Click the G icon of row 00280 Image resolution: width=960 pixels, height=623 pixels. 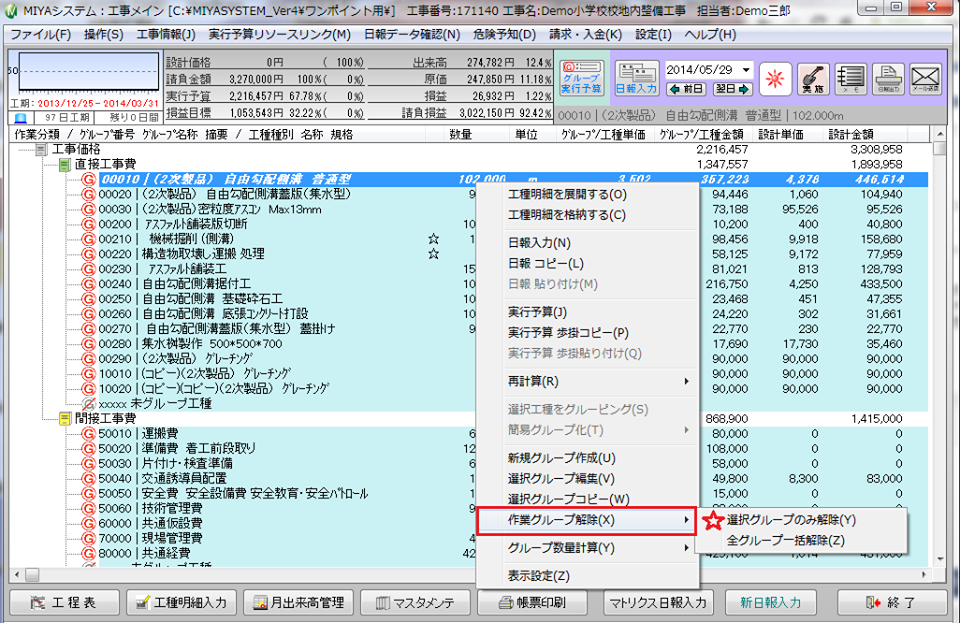tap(89, 344)
